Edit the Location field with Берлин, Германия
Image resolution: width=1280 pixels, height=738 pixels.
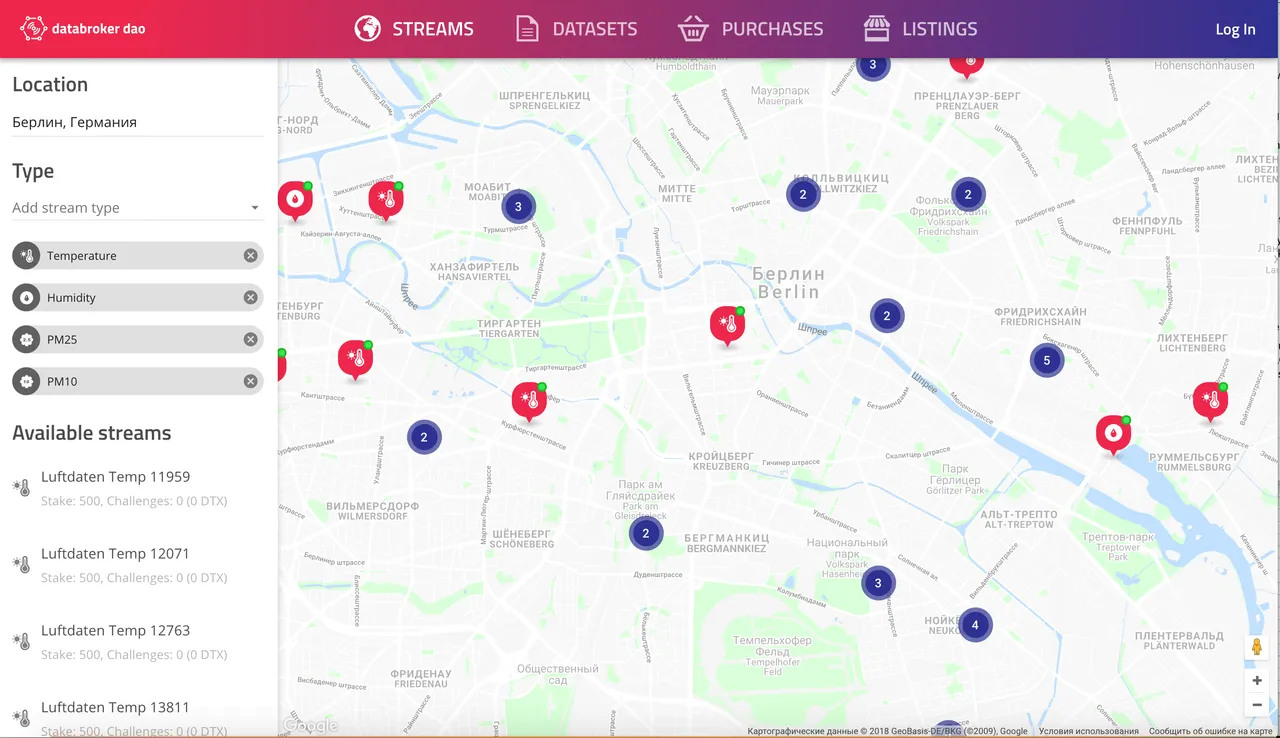click(x=138, y=122)
